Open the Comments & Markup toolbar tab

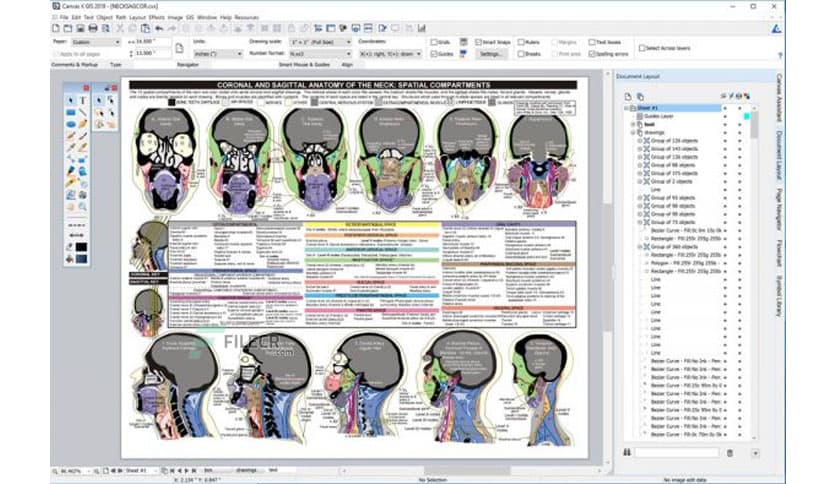(75, 64)
